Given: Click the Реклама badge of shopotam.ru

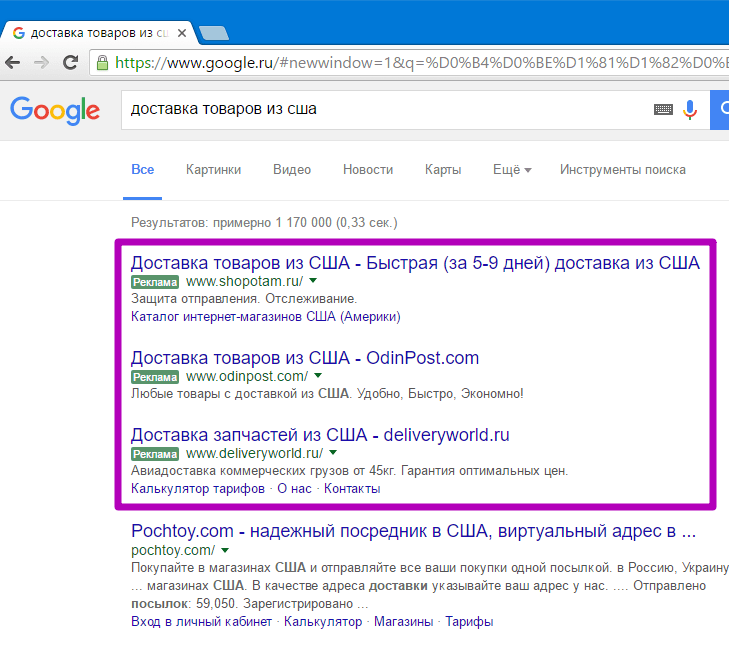Looking at the screenshot, I should 155,282.
